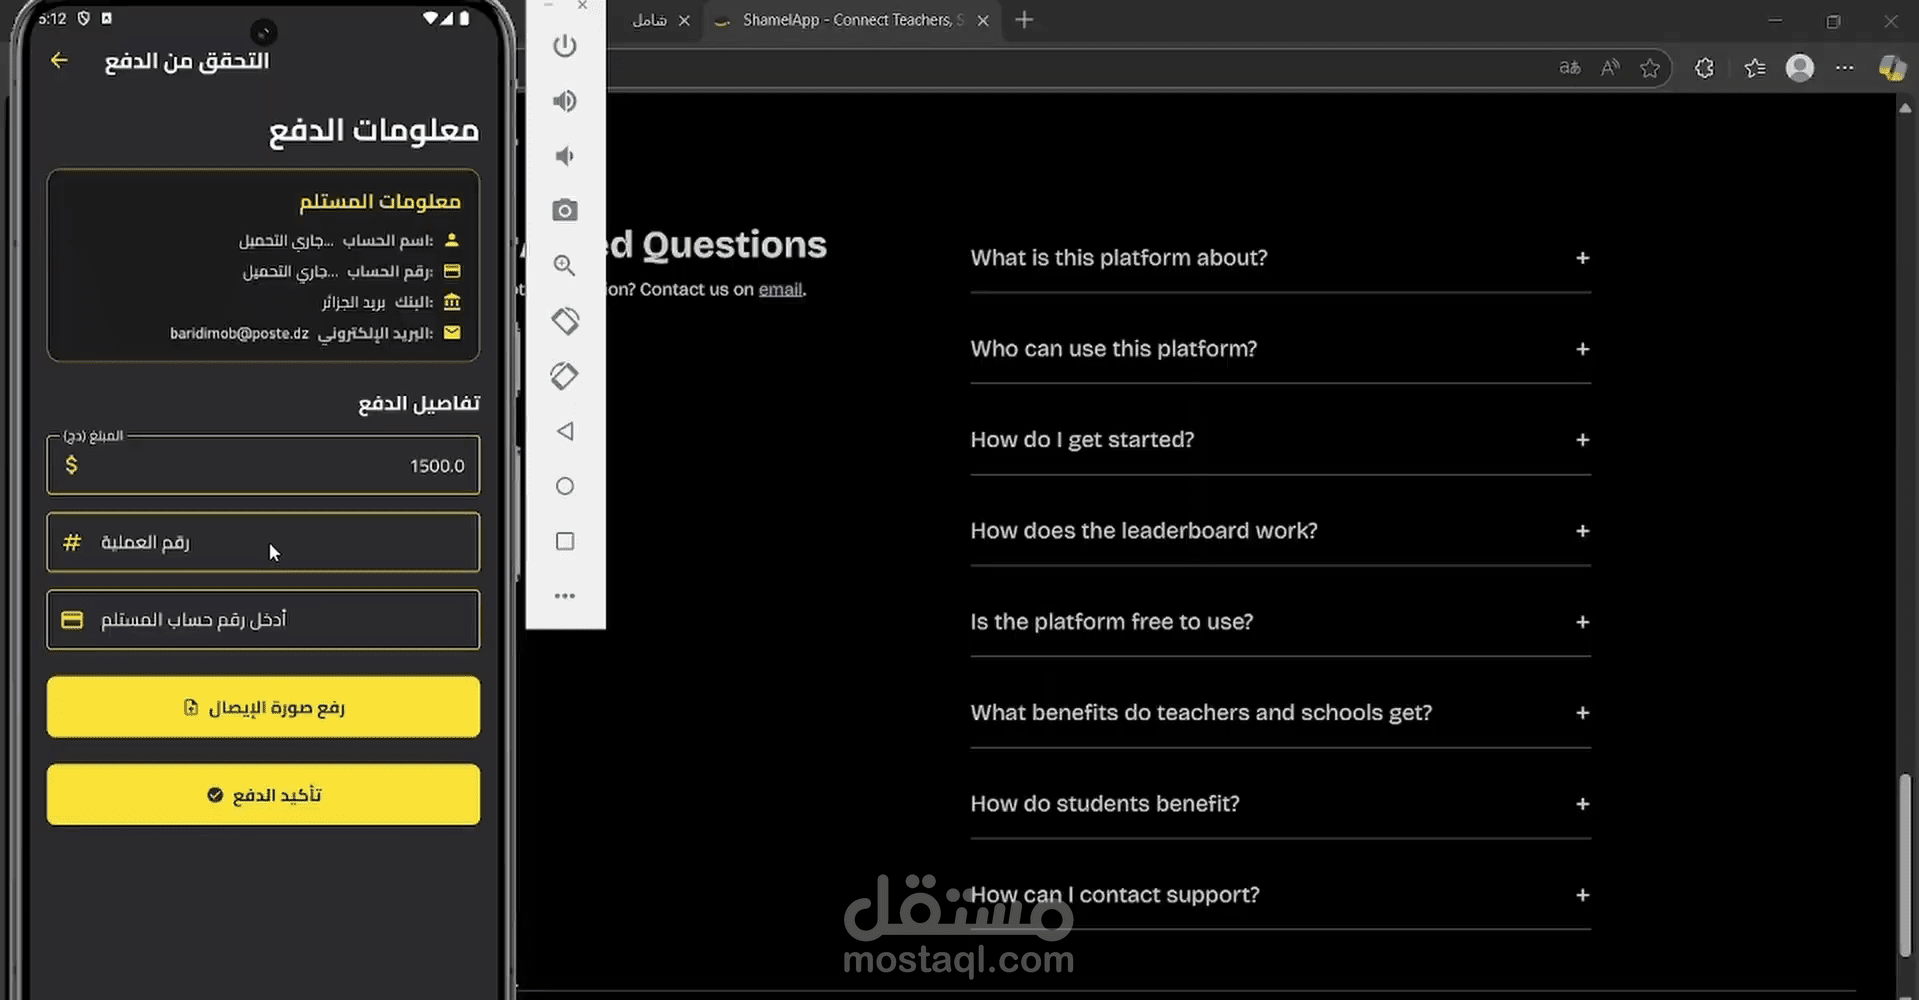
Task: Expand 'What benefits do teachers and schools get?'
Action: pos(1280,713)
